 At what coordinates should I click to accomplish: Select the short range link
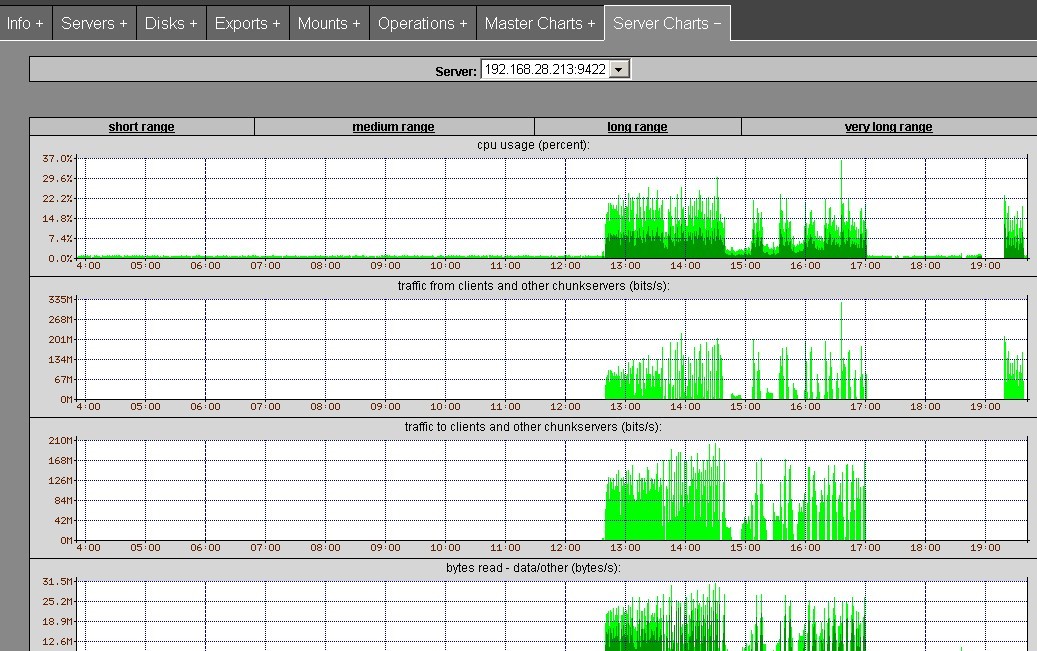coord(142,126)
